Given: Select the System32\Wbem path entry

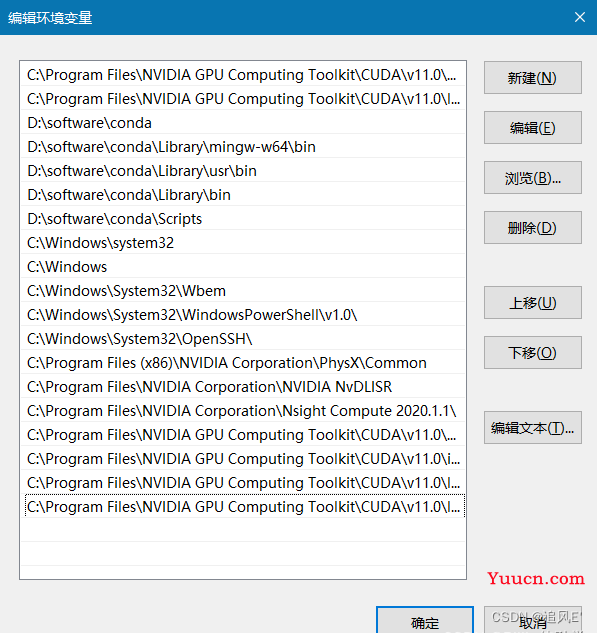Looking at the screenshot, I should pos(243,291).
